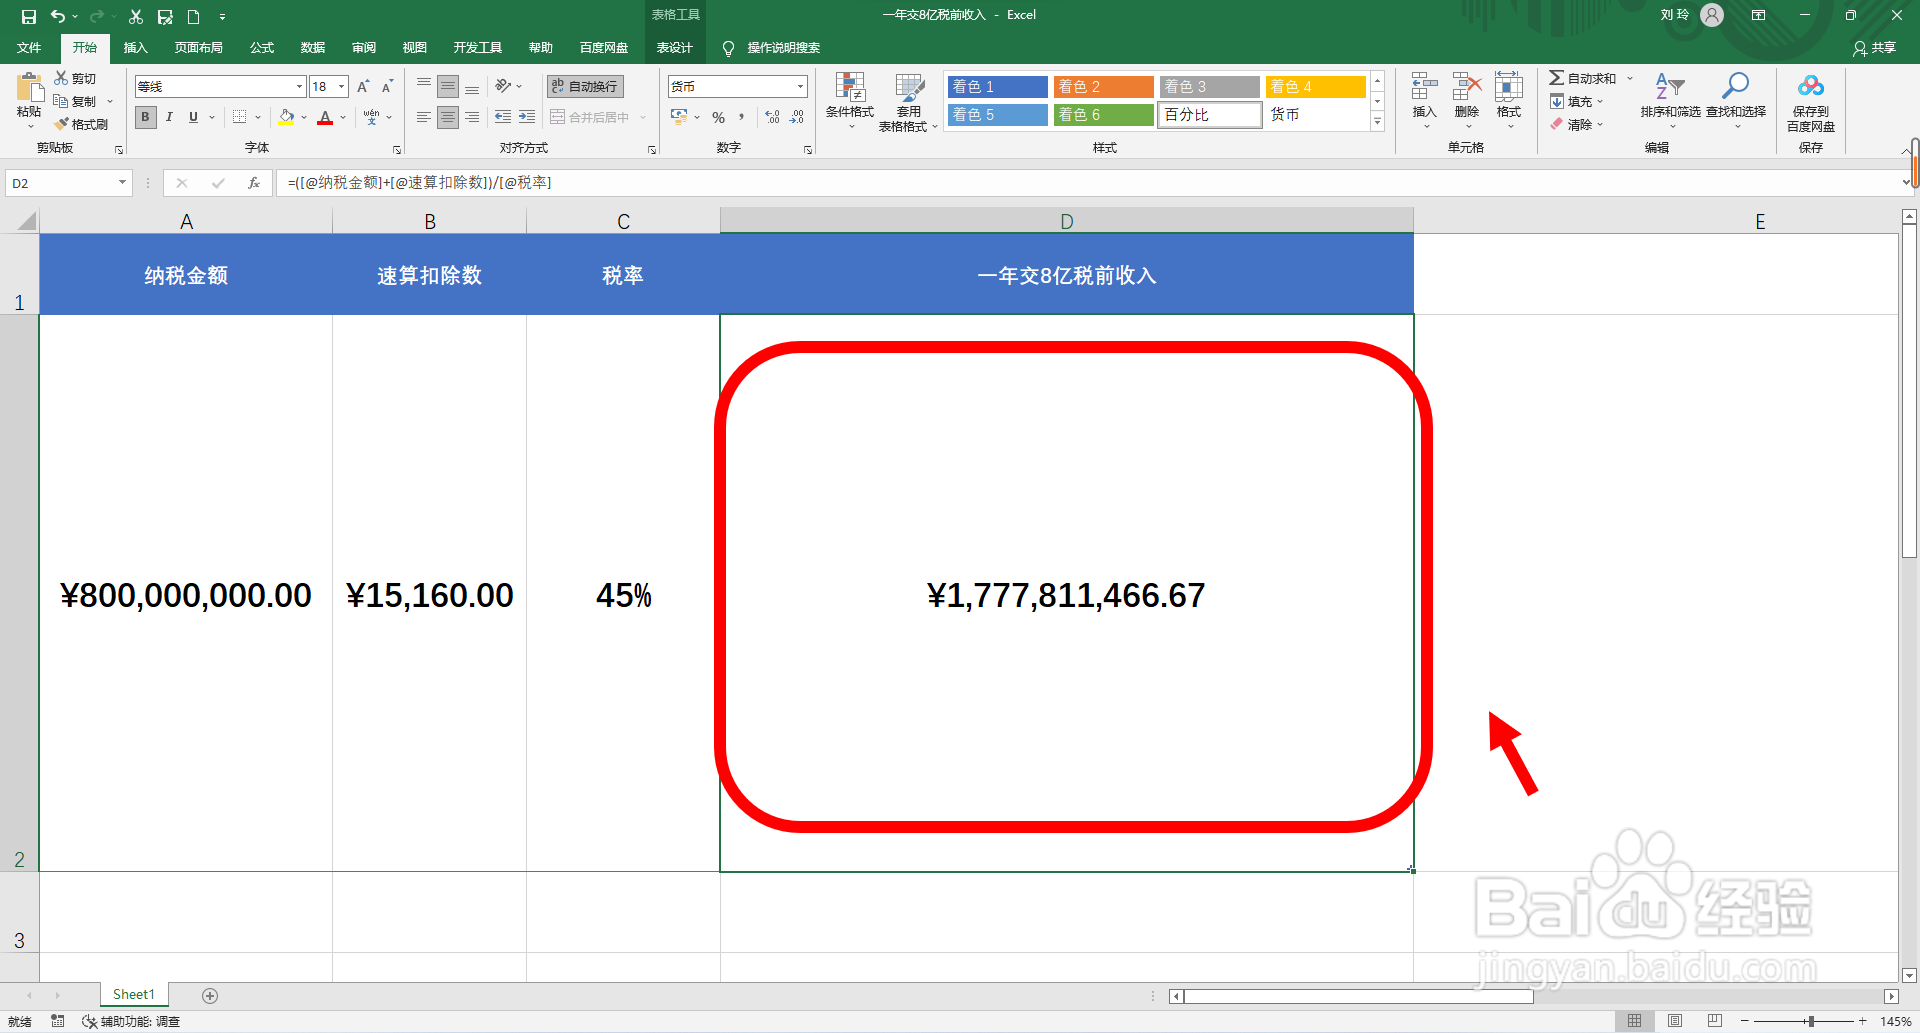Switch to the Page Layout (页面布局) tab
Viewport: 1920px width, 1033px height.
pyautogui.click(x=198, y=48)
